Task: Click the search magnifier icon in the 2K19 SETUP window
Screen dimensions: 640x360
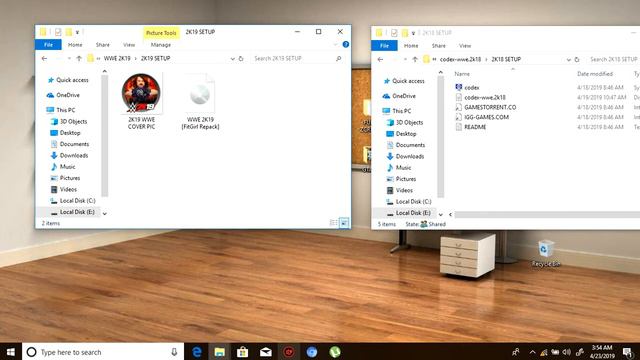Action: [338, 59]
